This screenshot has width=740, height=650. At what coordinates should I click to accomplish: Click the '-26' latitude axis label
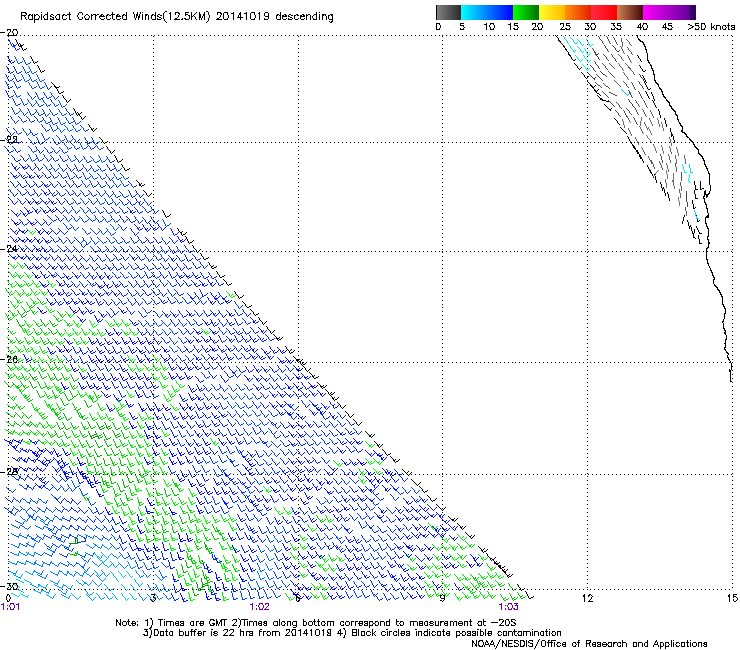click(x=10, y=359)
